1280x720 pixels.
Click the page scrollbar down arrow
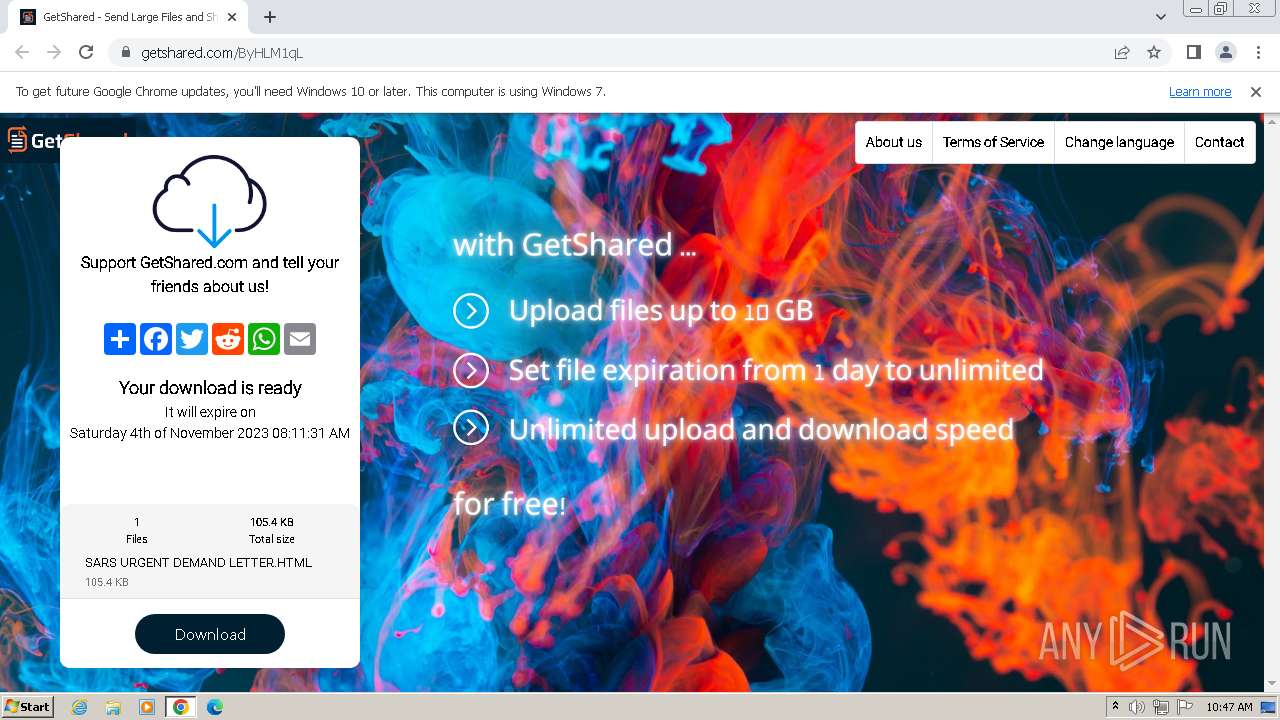click(x=1272, y=684)
